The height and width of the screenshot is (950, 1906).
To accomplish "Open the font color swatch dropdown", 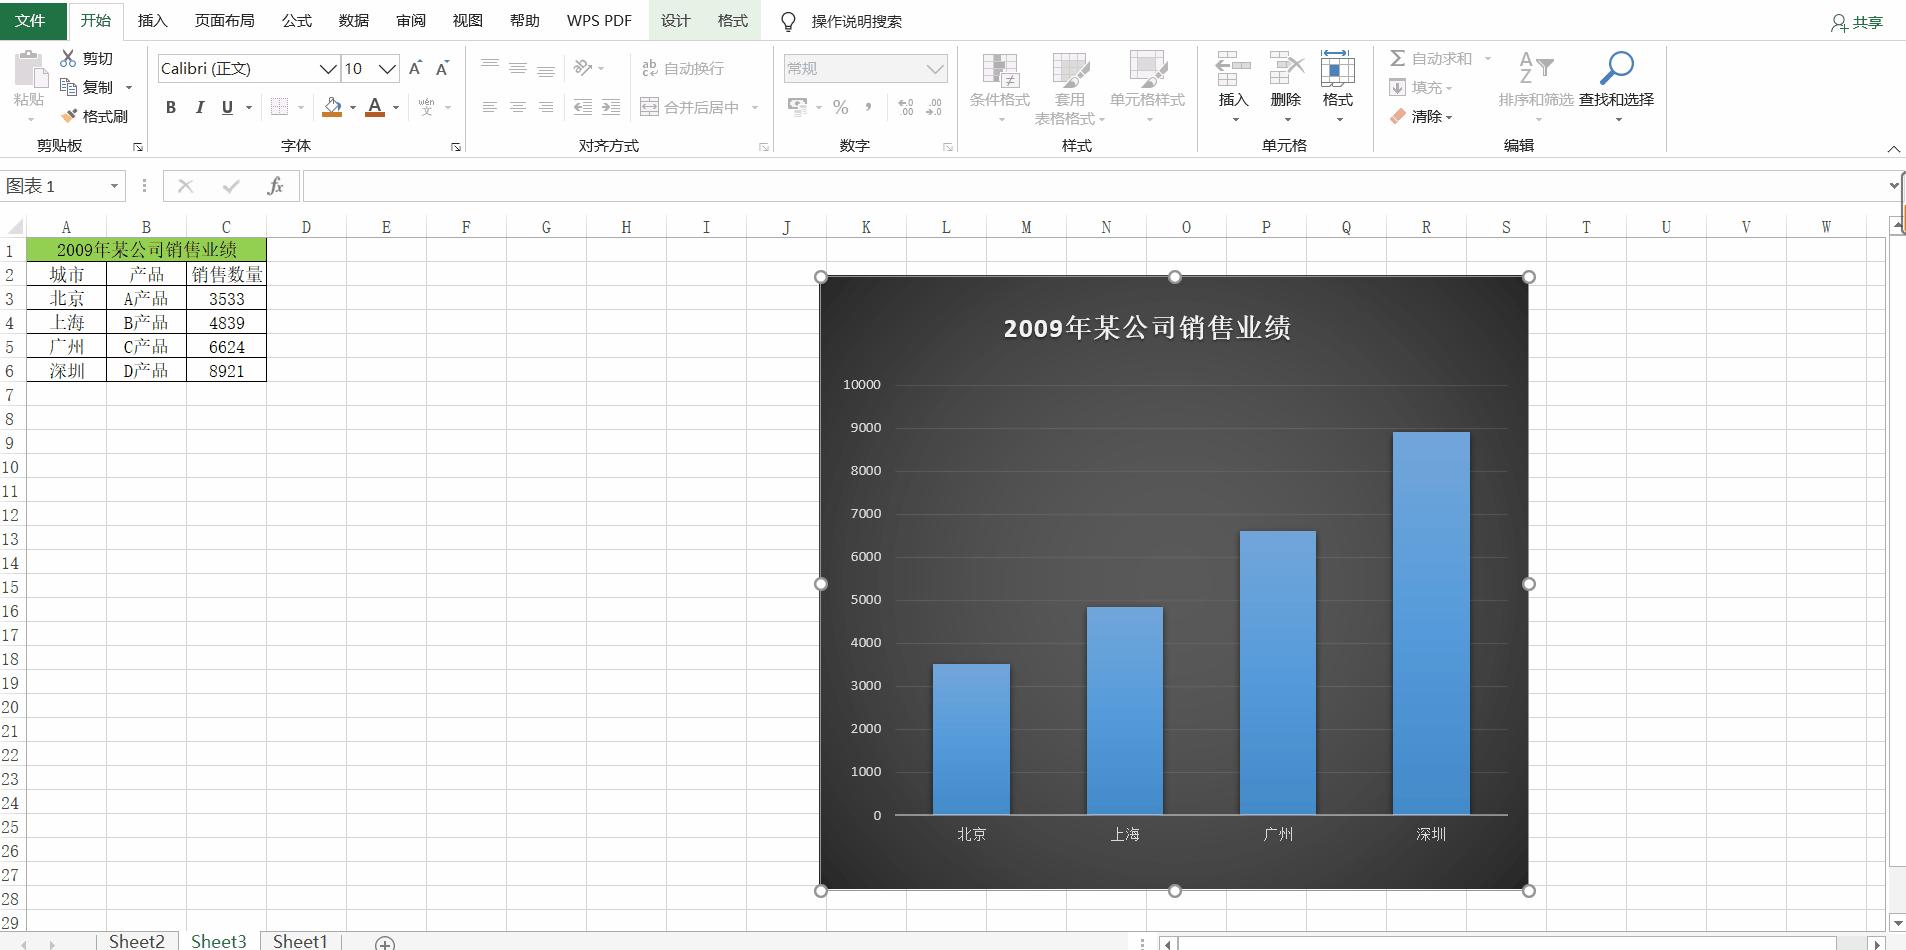I will (x=393, y=107).
